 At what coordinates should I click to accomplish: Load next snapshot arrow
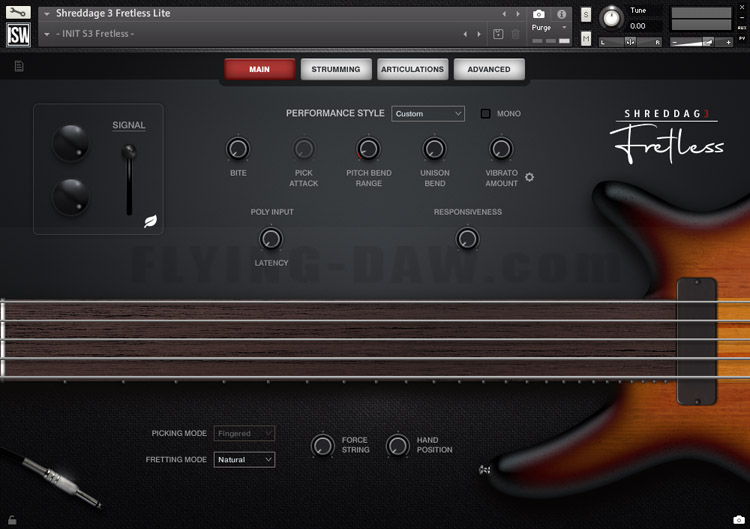[479, 34]
